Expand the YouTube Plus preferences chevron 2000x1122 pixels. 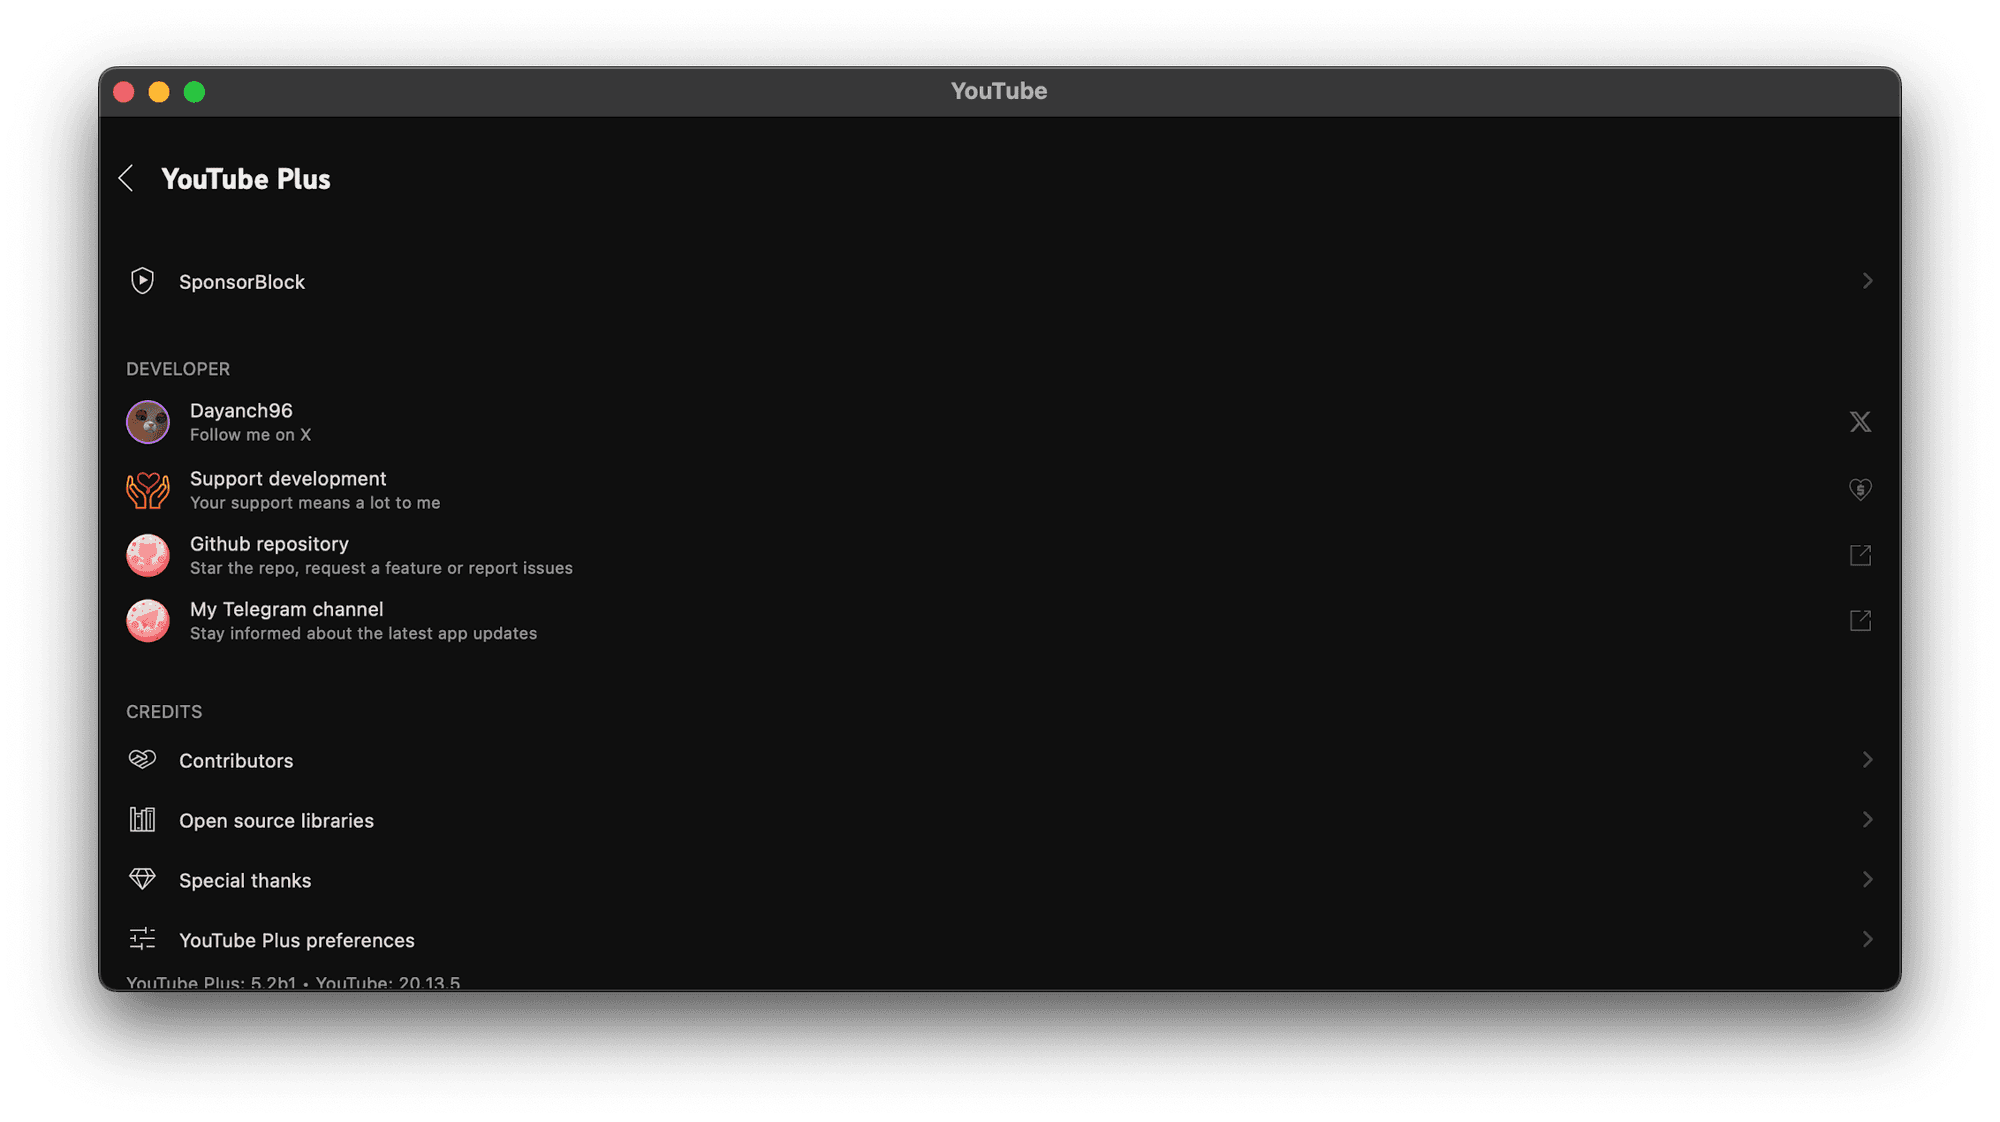1867,940
